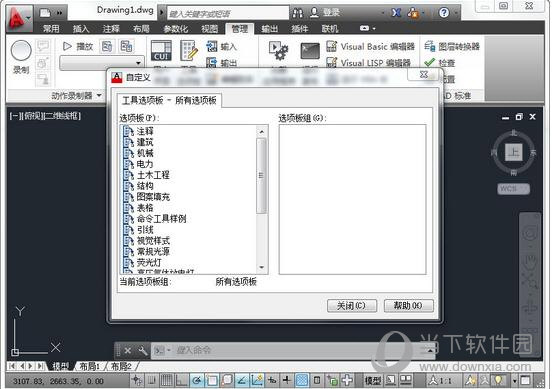Open the action macro name combo box
552x389 pixels.
[x=102, y=63]
